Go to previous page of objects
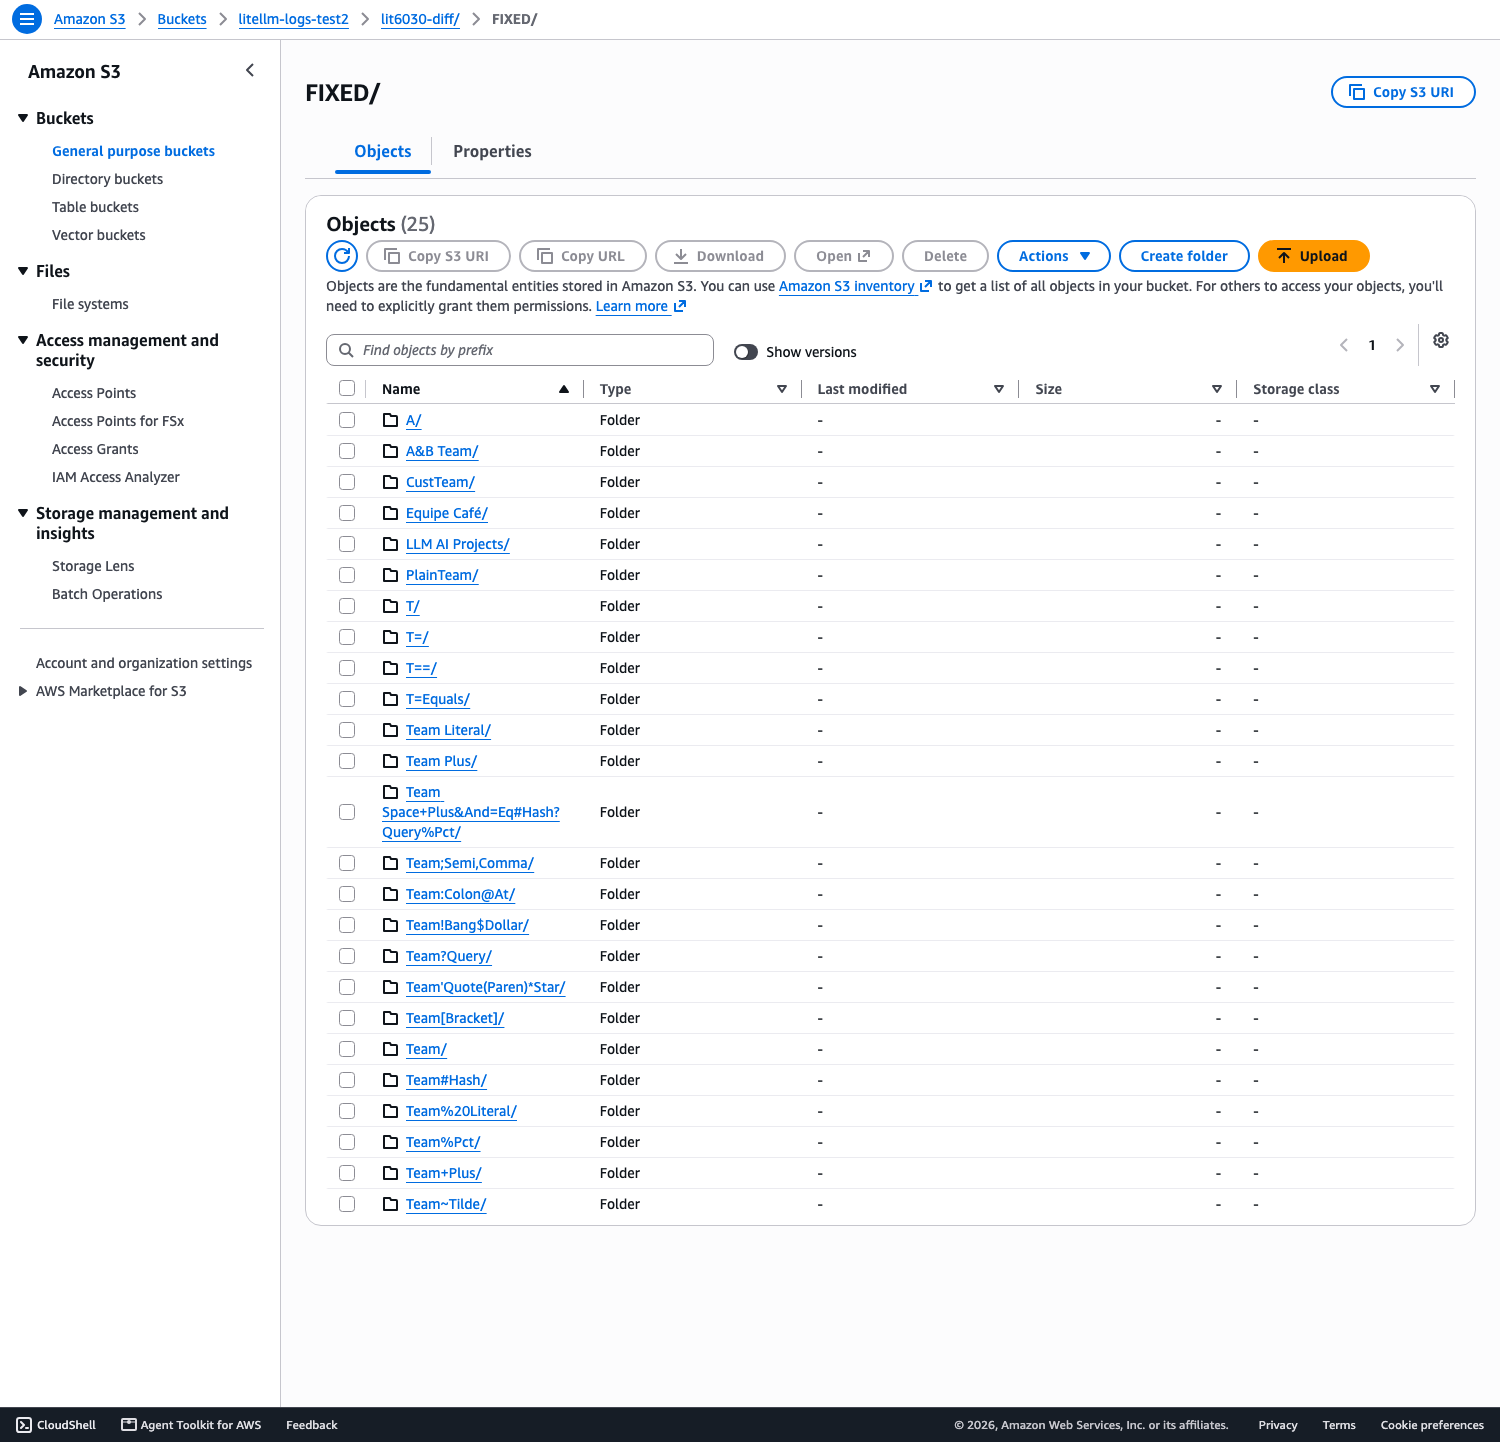Viewport: 1500px width, 1442px height. [x=1344, y=345]
